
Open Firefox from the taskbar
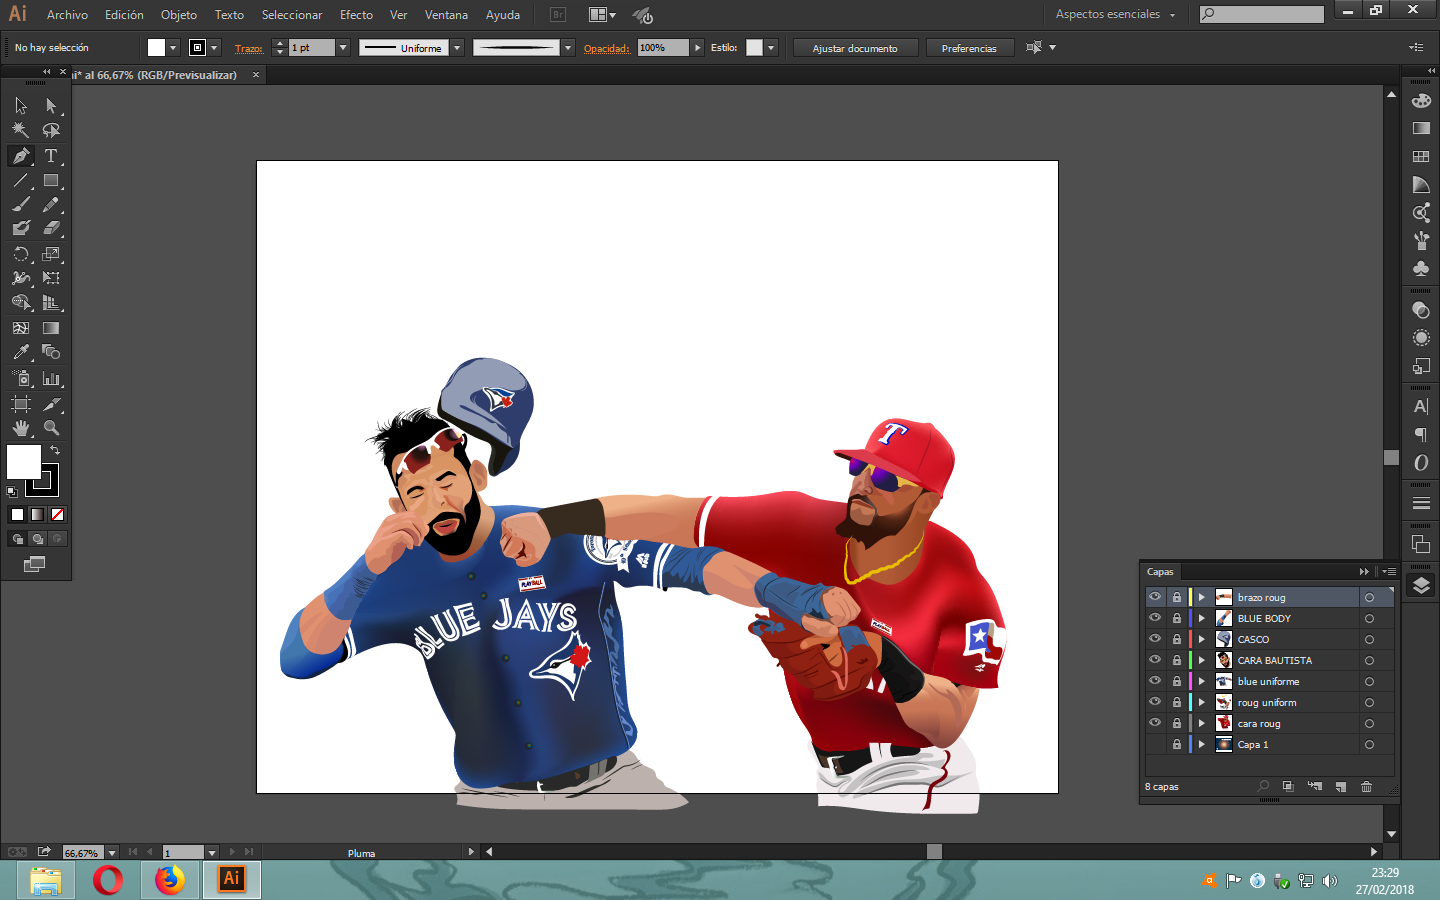pyautogui.click(x=170, y=880)
